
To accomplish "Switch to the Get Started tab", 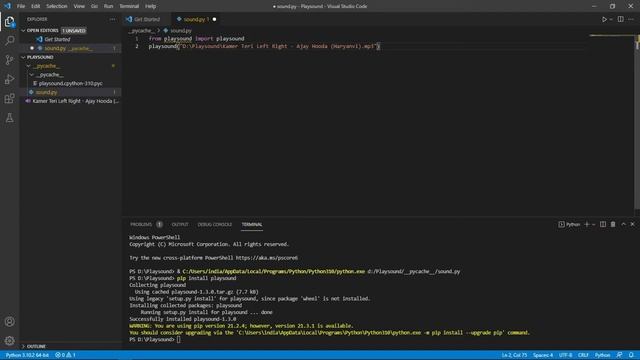I will [x=146, y=19].
